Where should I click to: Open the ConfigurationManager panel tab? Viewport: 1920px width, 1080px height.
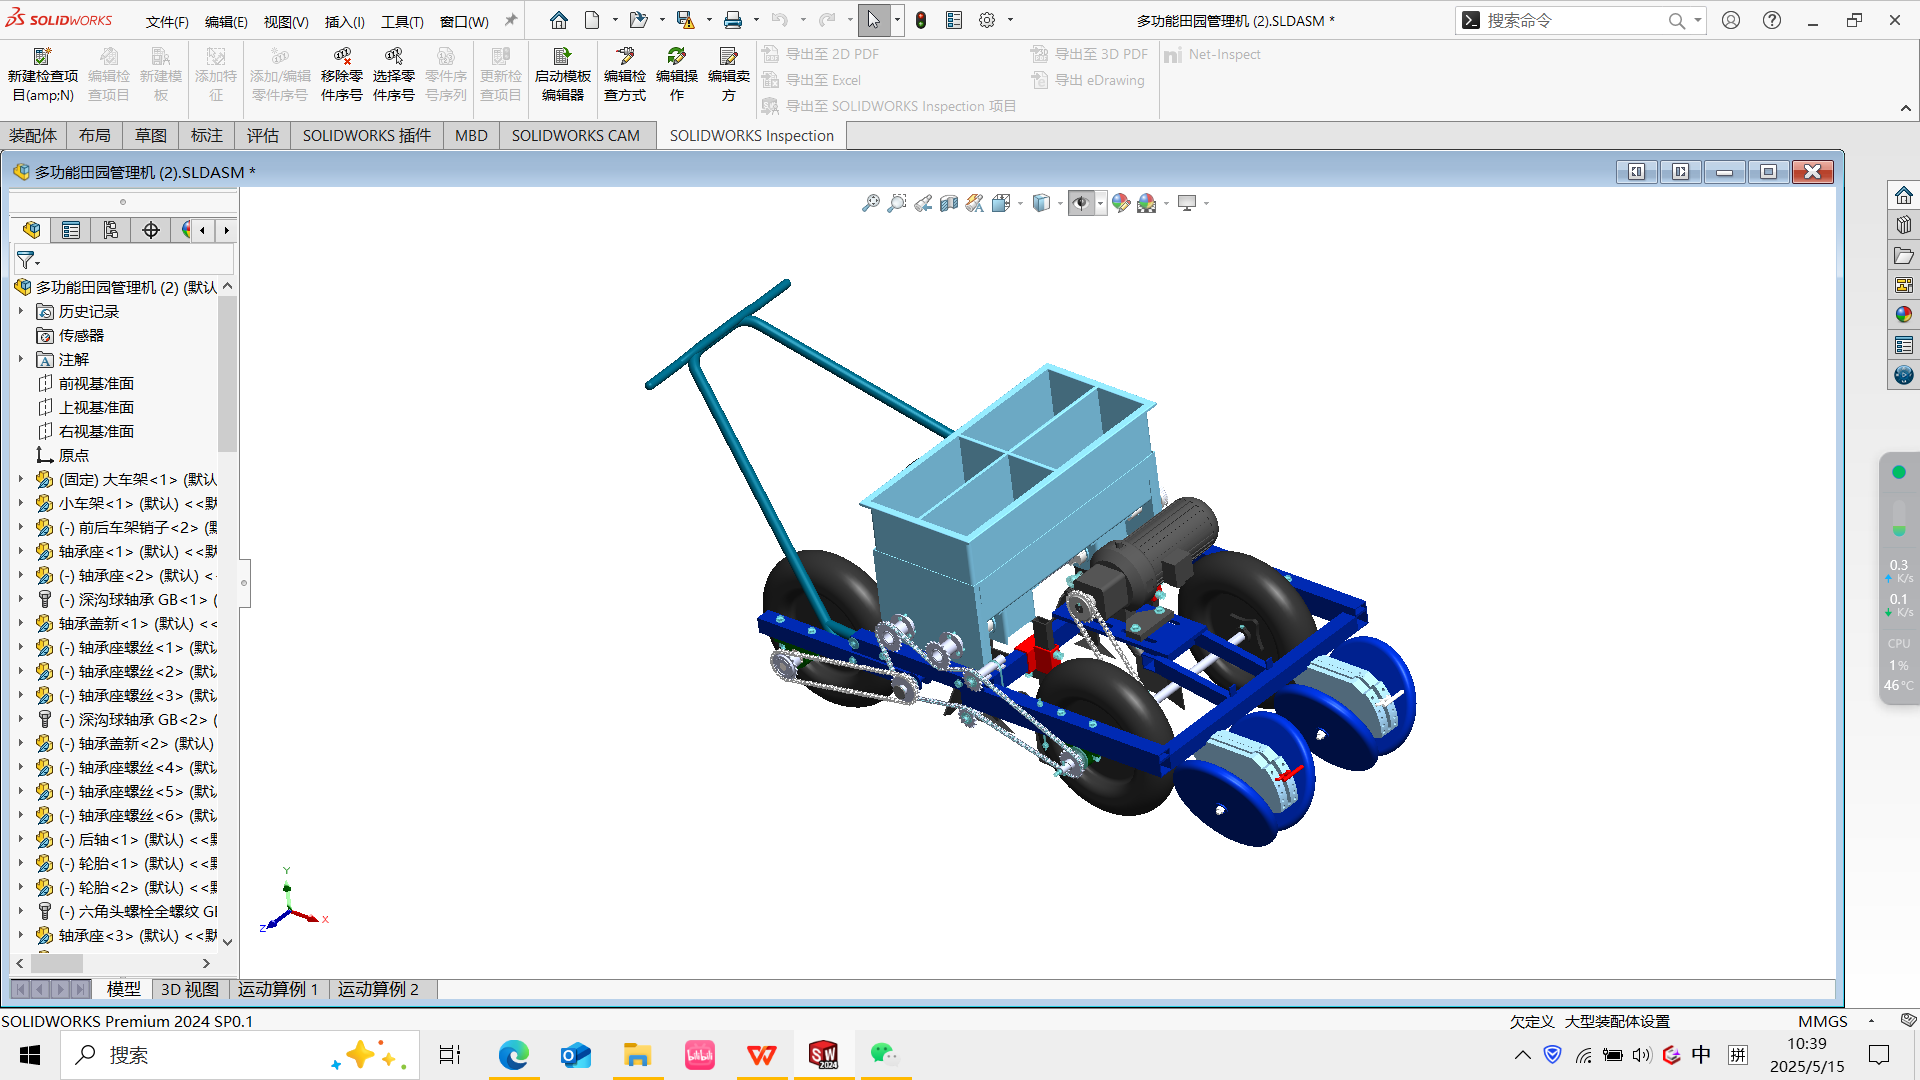point(111,230)
